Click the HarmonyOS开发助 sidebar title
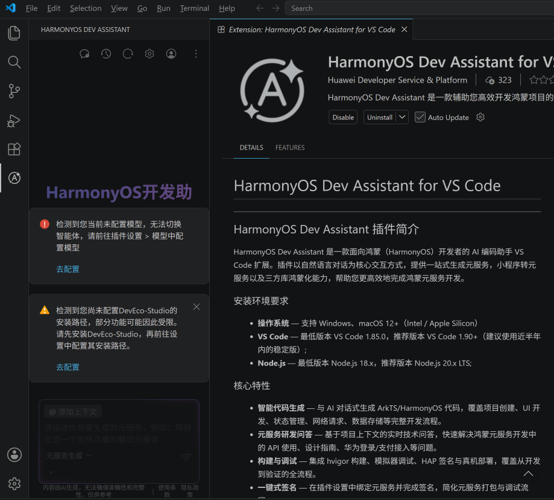 point(119,192)
